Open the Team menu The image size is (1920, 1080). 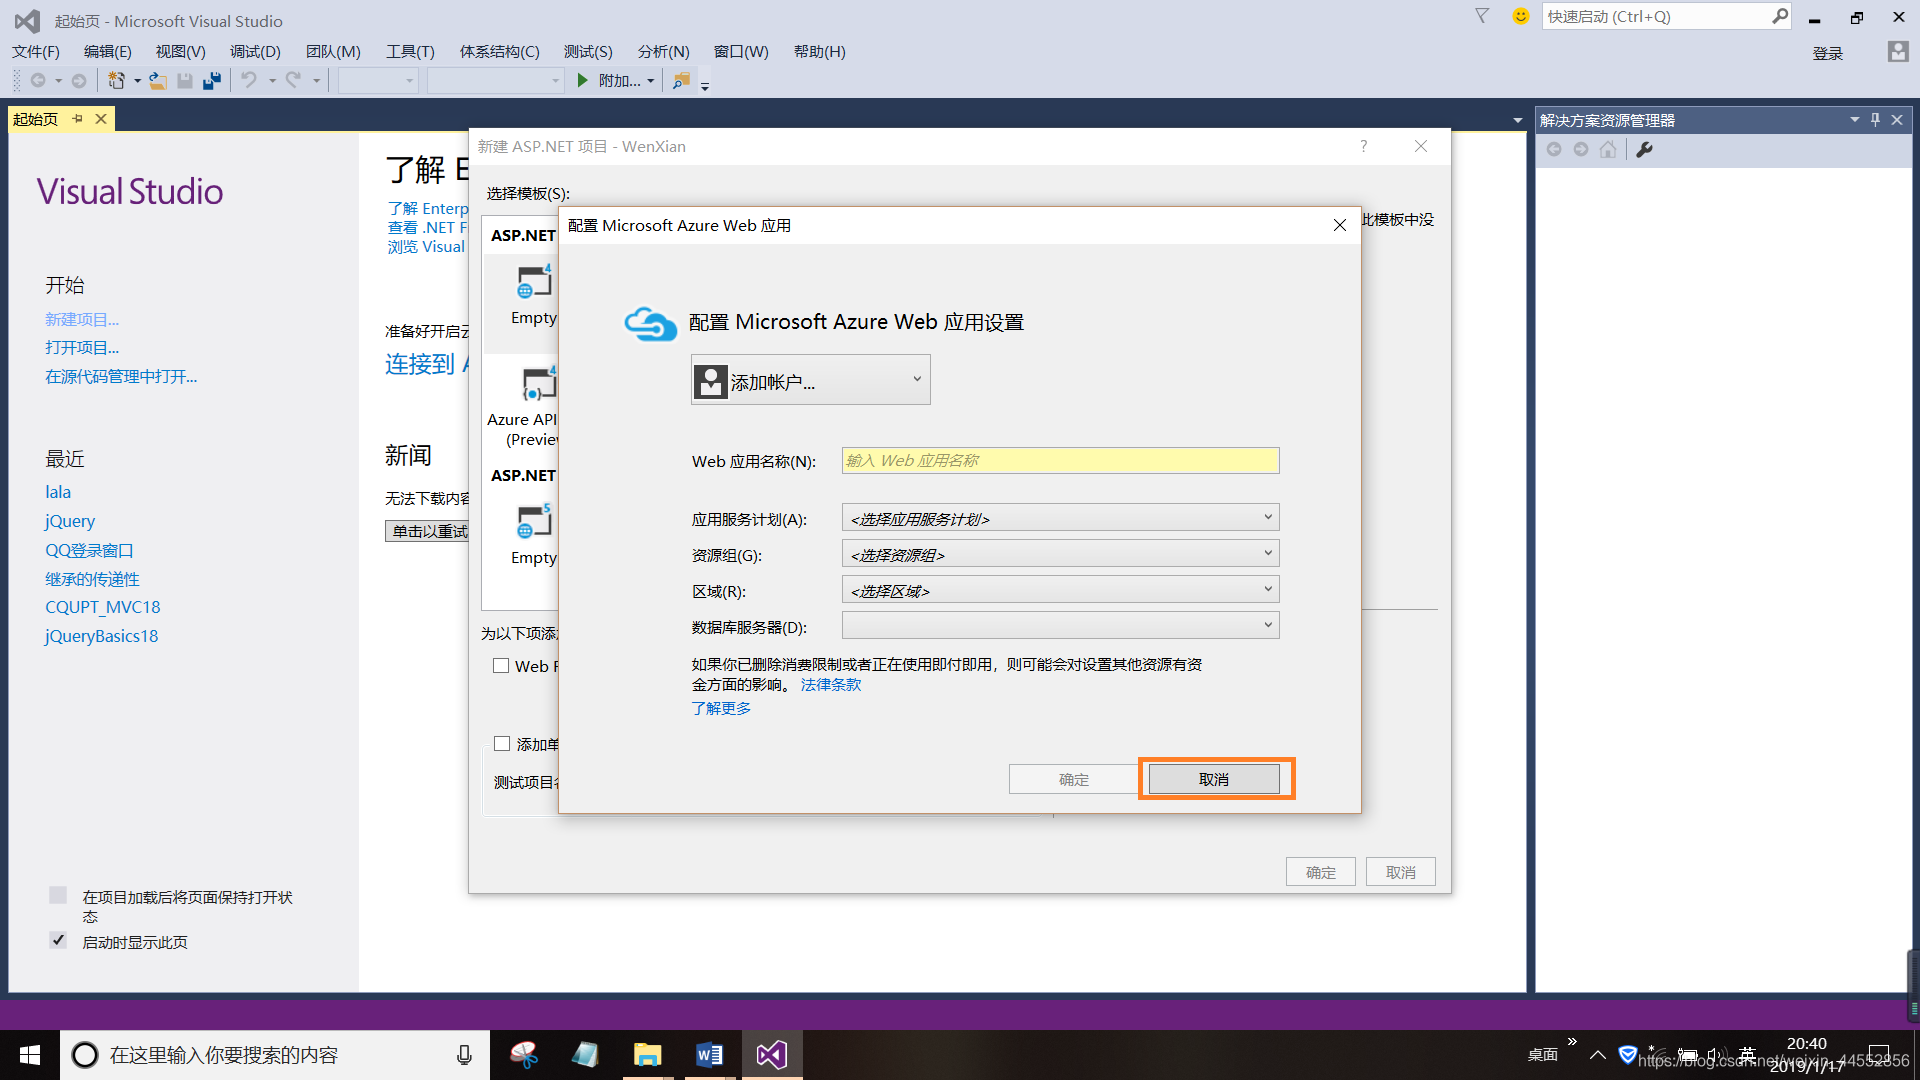pos(333,52)
